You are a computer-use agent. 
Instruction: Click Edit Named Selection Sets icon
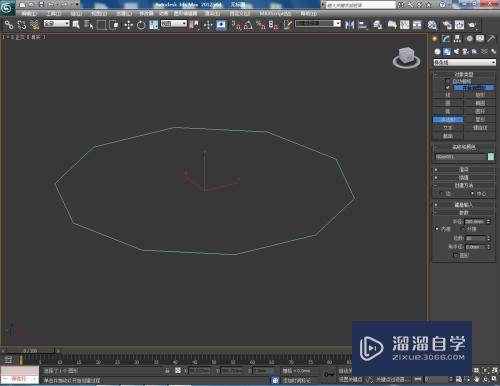point(287,25)
